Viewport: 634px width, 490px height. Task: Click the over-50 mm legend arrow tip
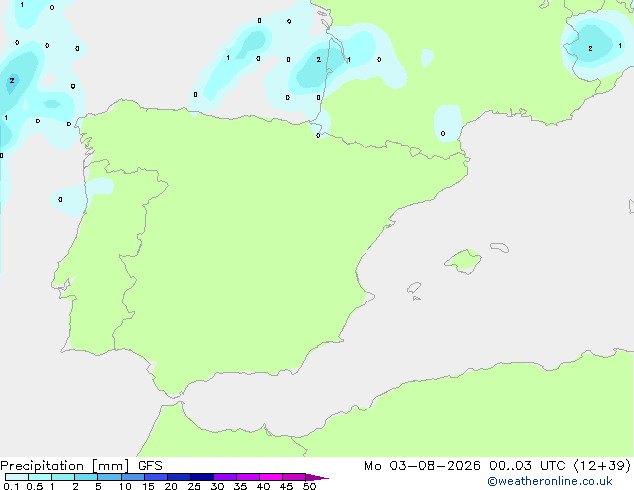(317, 477)
